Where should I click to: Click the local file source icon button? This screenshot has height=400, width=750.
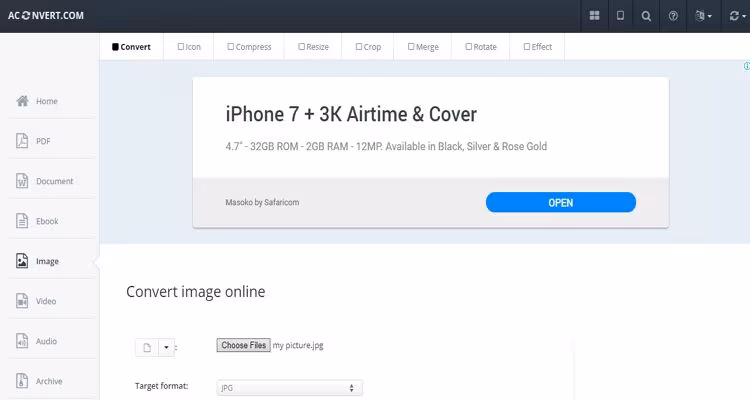coord(147,347)
